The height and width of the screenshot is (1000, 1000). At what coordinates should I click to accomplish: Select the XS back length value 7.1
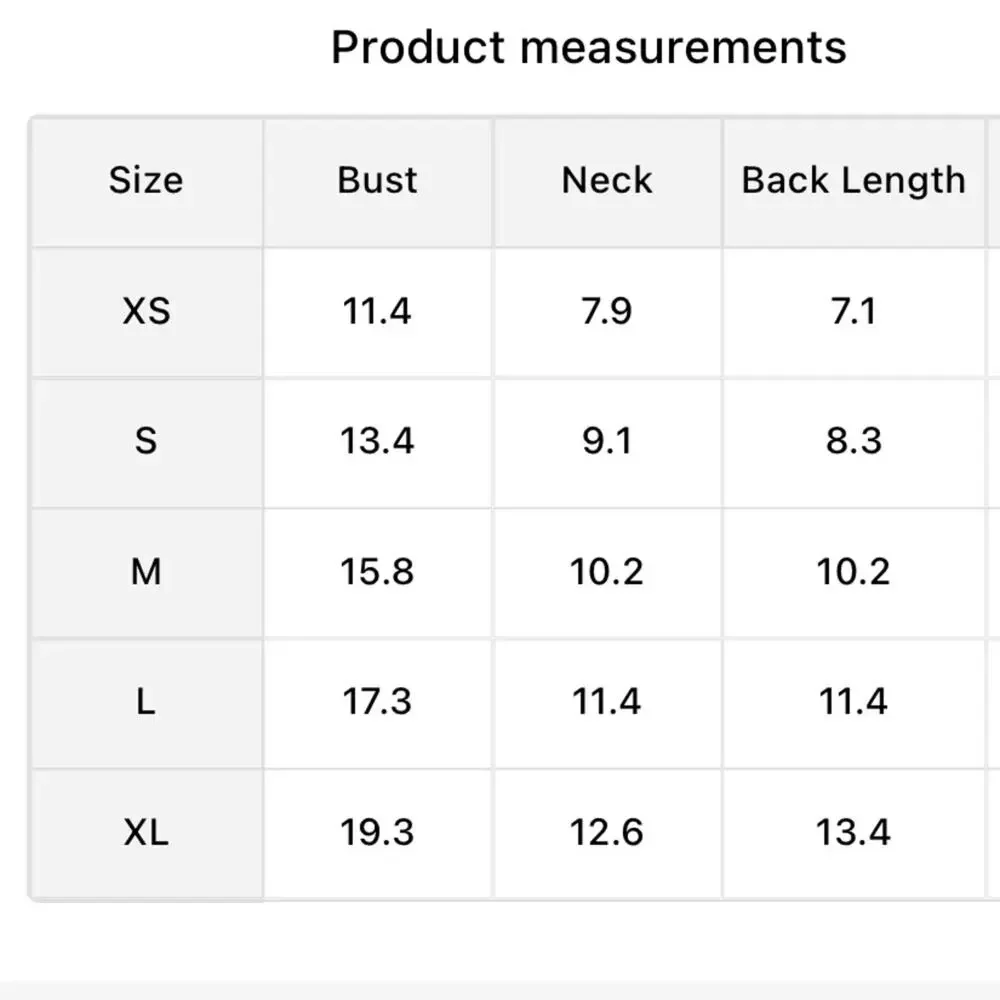853,311
